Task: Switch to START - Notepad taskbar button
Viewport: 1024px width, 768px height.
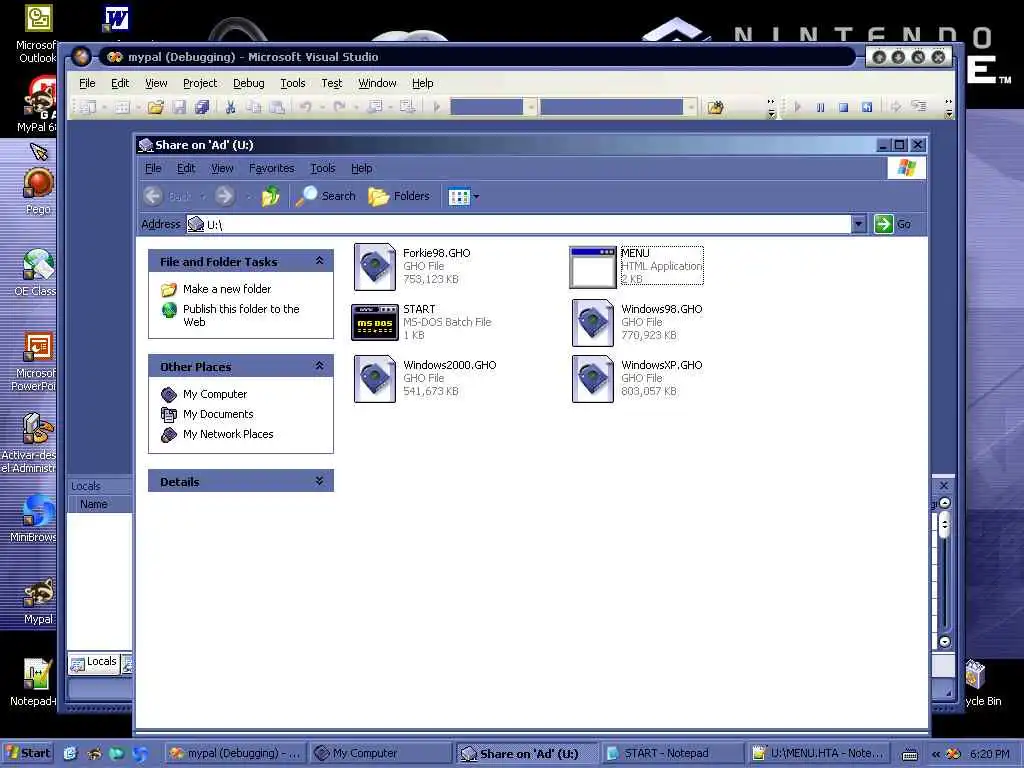Action: pyautogui.click(x=671, y=753)
